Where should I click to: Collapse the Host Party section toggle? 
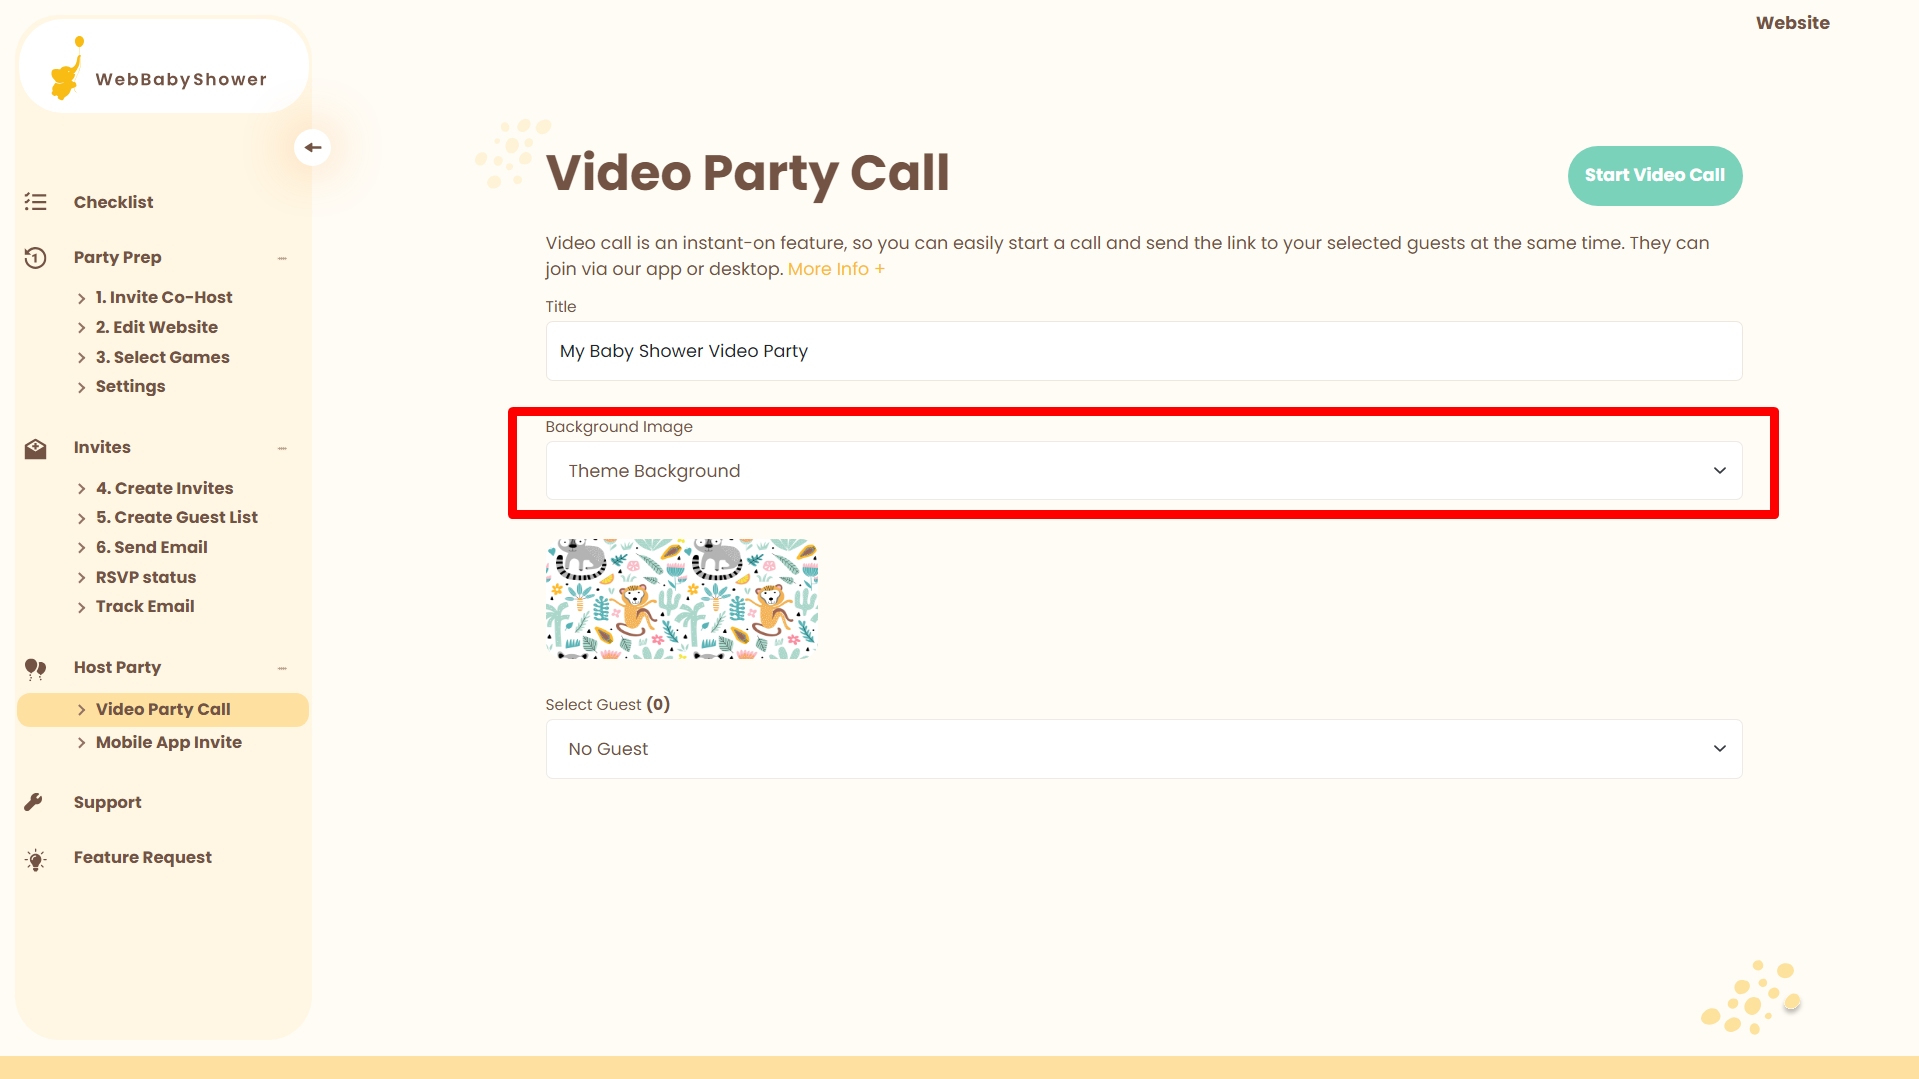(x=282, y=668)
